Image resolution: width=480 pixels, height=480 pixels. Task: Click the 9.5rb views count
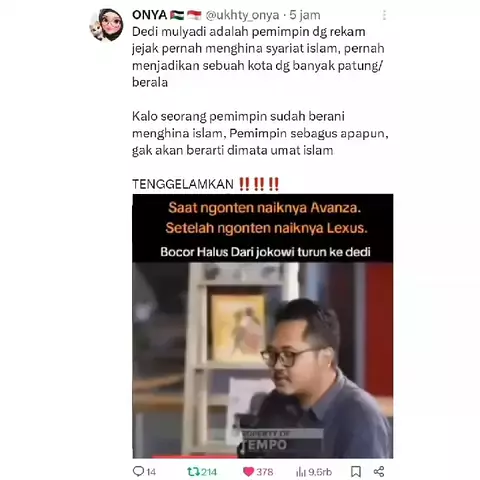tap(320, 472)
